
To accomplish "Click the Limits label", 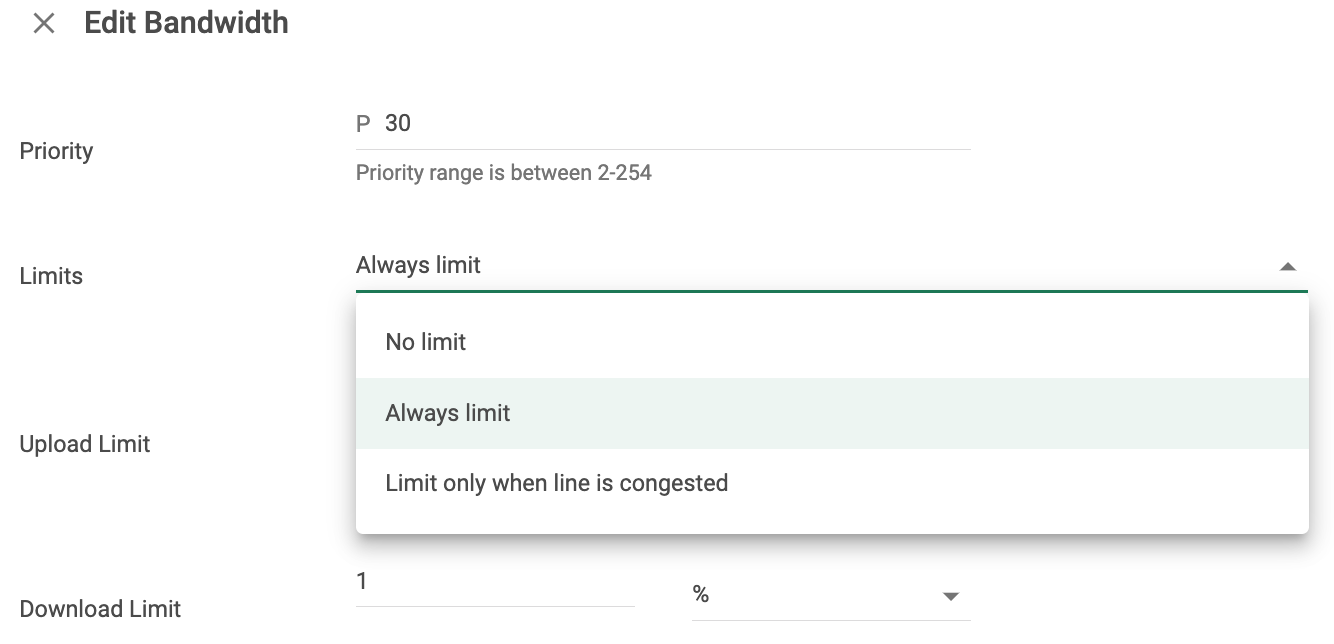I will click(51, 276).
